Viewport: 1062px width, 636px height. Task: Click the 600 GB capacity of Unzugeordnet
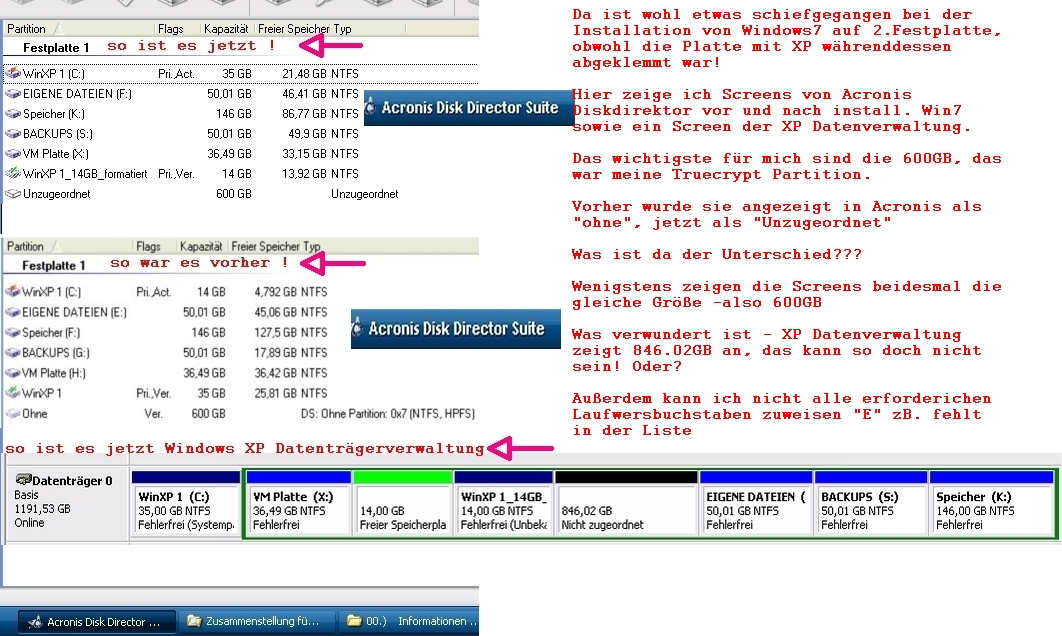(234, 194)
